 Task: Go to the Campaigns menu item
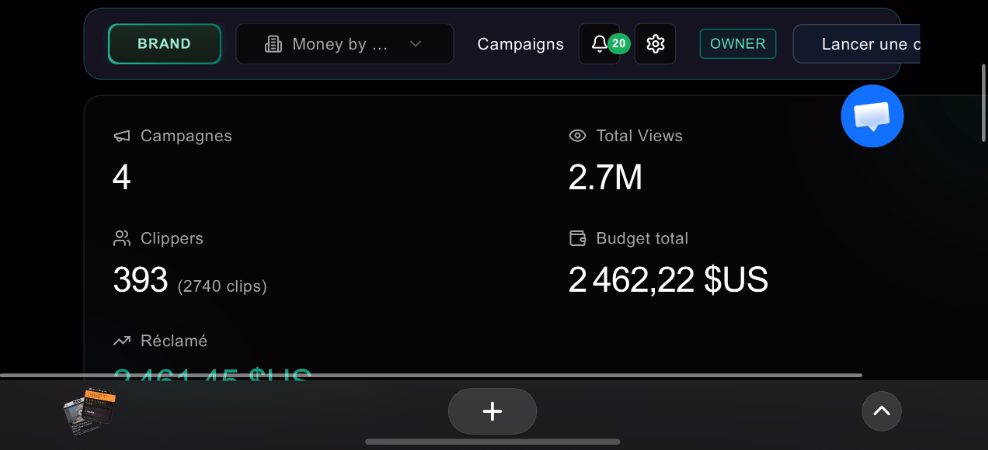pos(520,44)
